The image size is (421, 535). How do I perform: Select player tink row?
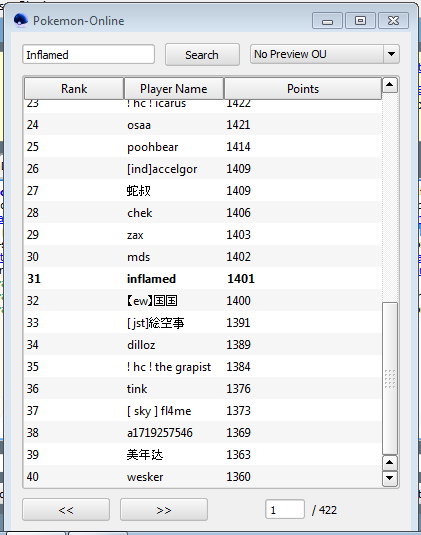coord(203,389)
